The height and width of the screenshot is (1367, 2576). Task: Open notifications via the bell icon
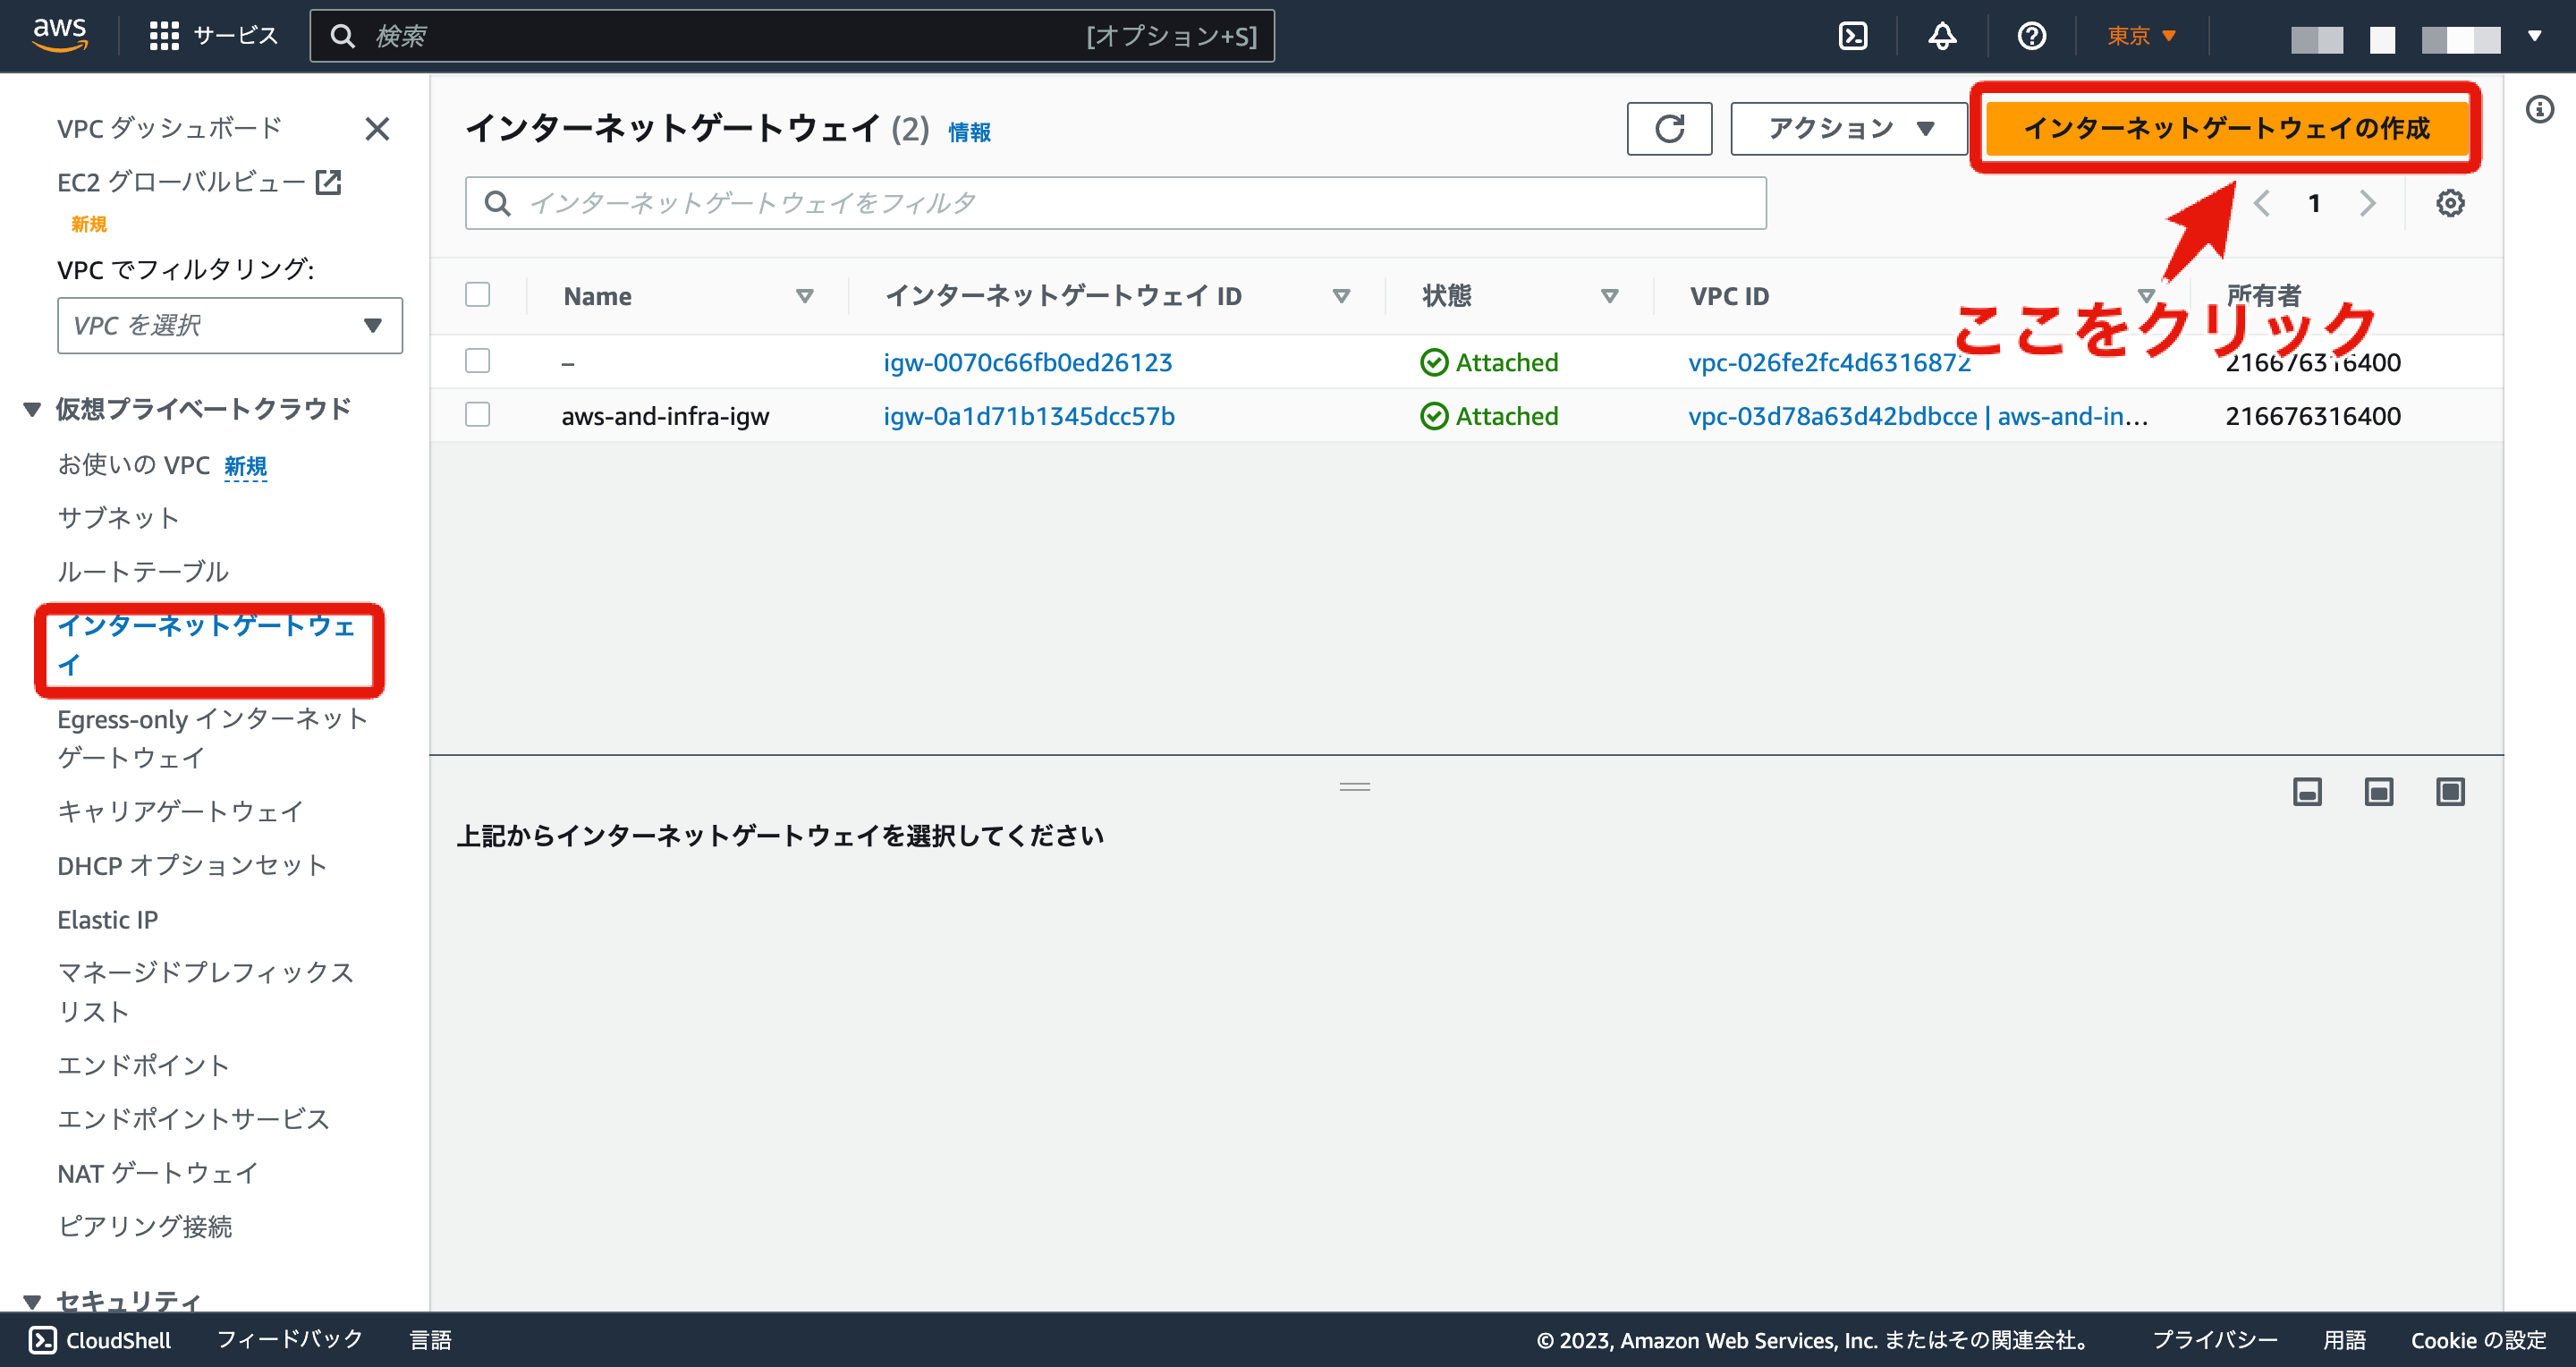click(1941, 34)
